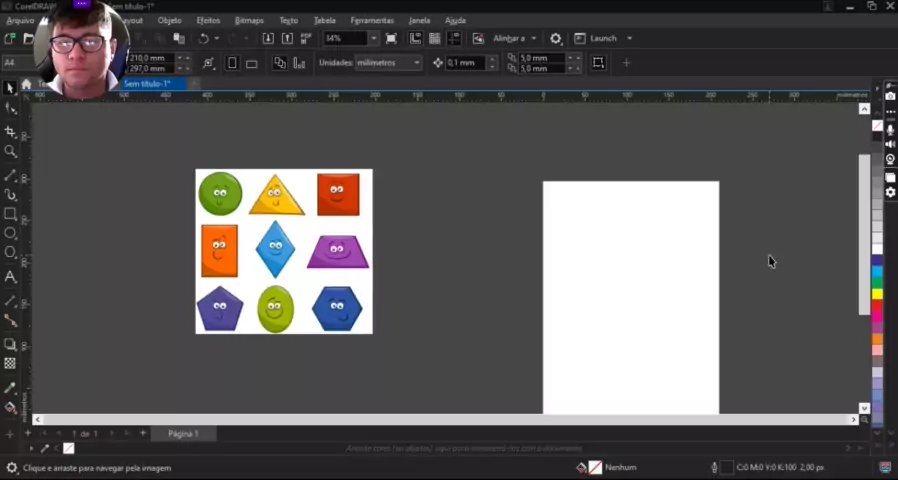Pick the yellow swatch in color palette
Image resolution: width=898 pixels, height=480 pixels.
pyautogui.click(x=877, y=294)
